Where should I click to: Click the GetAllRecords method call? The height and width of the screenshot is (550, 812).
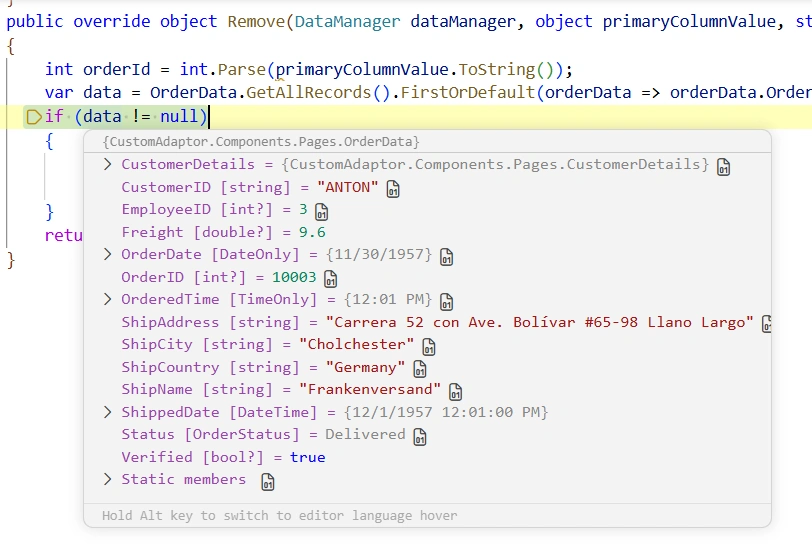coord(309,93)
